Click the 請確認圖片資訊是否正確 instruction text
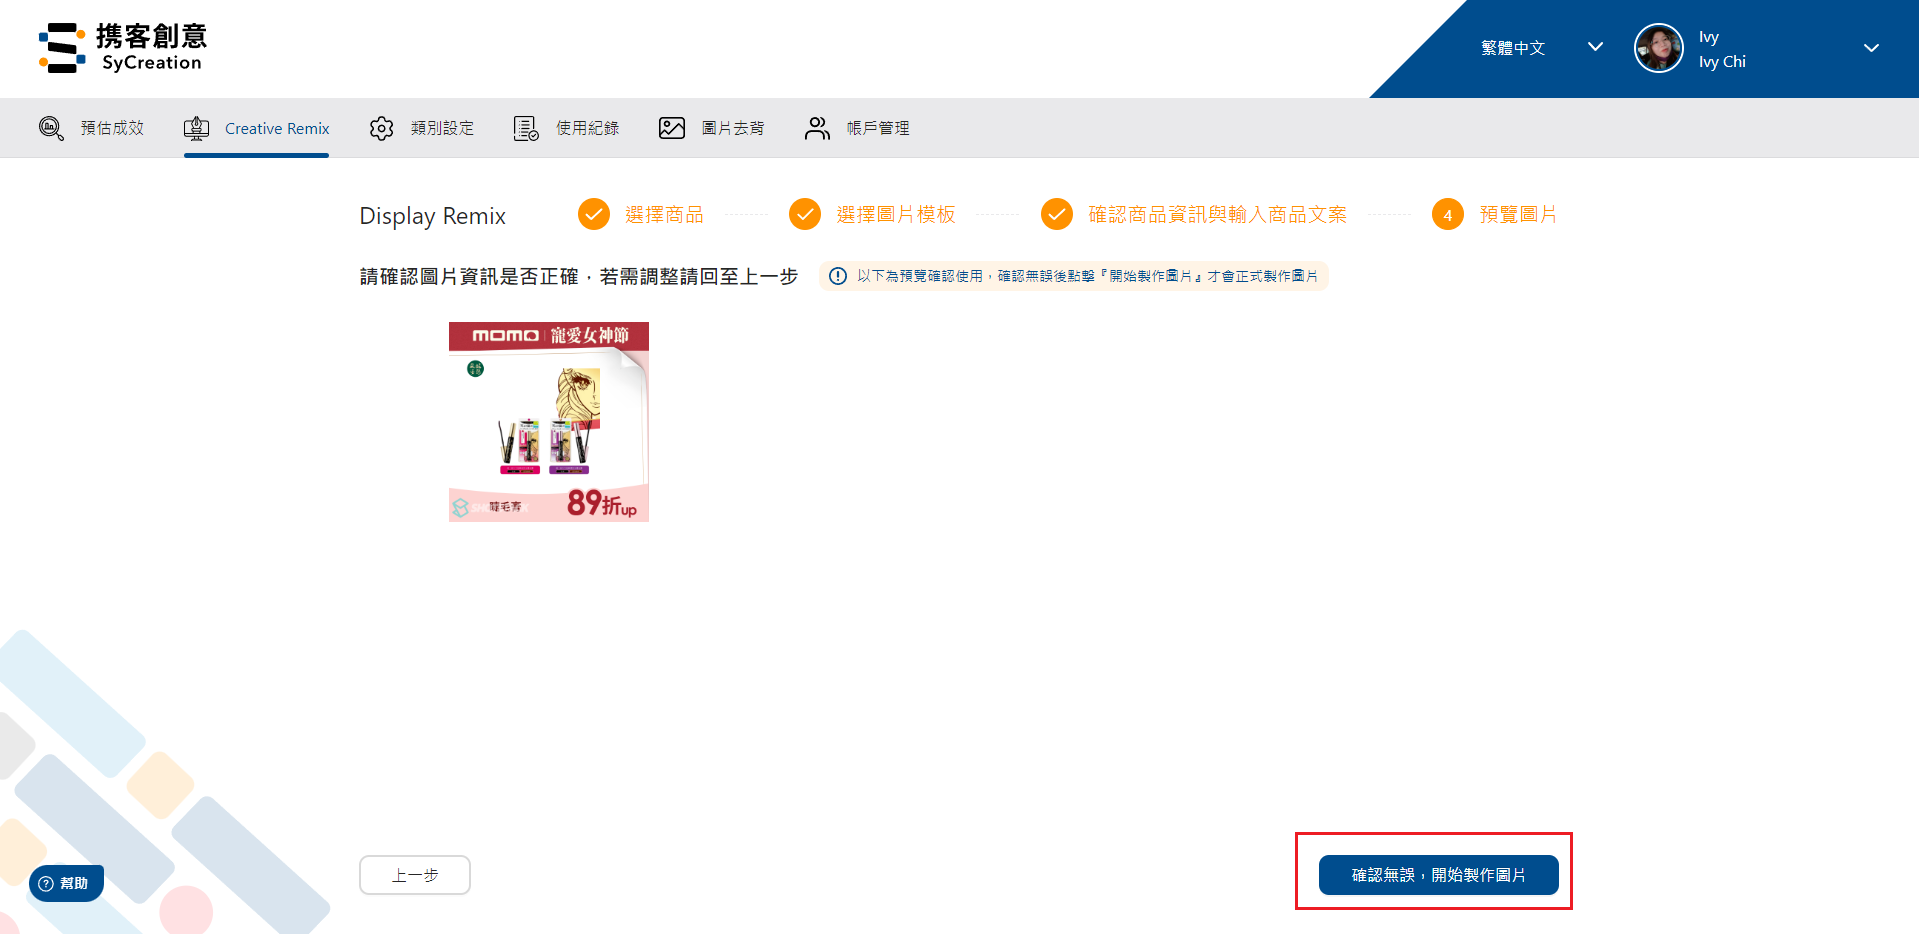Viewport: 1919px width, 934px height. [579, 276]
